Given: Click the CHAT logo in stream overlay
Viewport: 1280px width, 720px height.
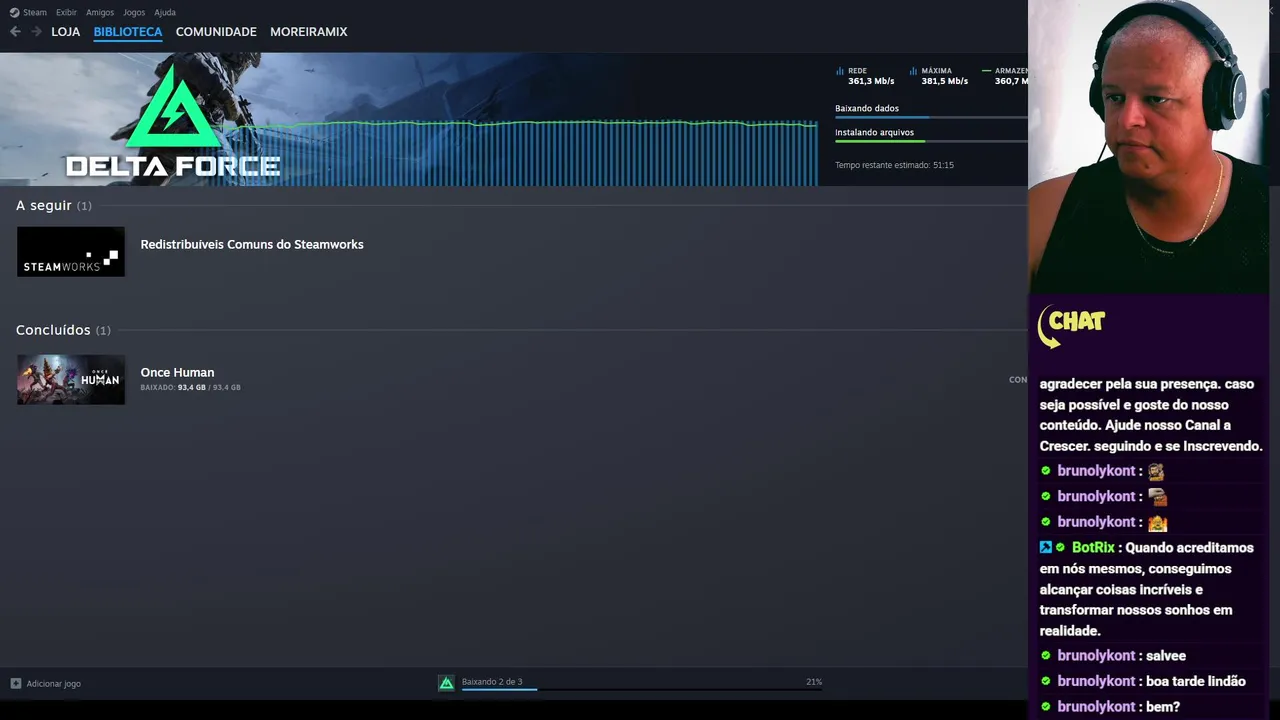Looking at the screenshot, I should [x=1071, y=325].
